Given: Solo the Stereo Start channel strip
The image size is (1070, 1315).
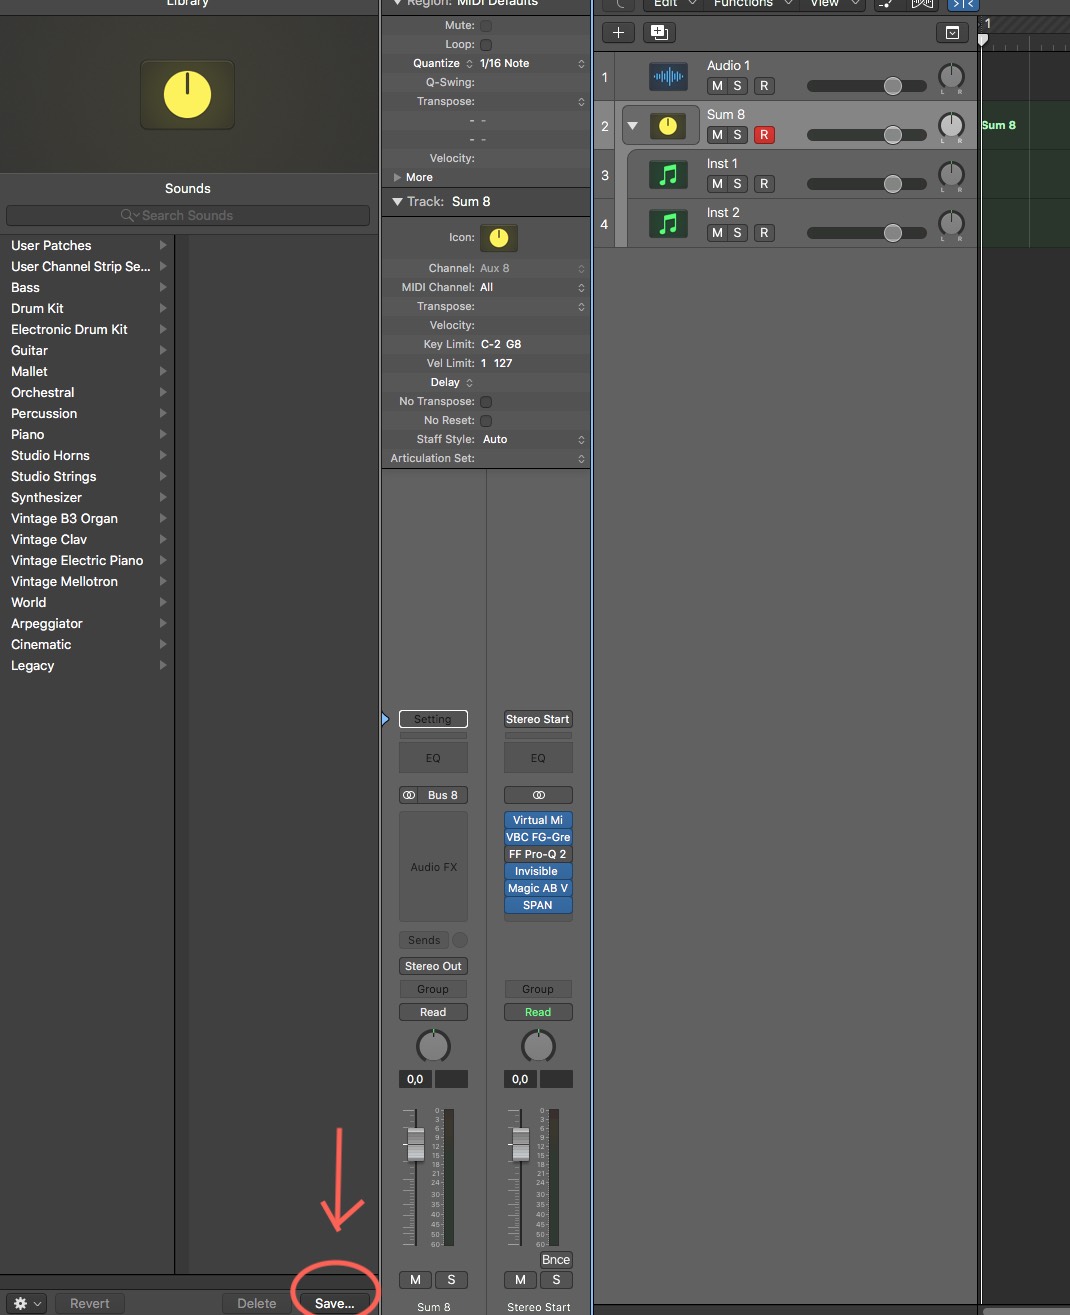Looking at the screenshot, I should coord(556,1280).
